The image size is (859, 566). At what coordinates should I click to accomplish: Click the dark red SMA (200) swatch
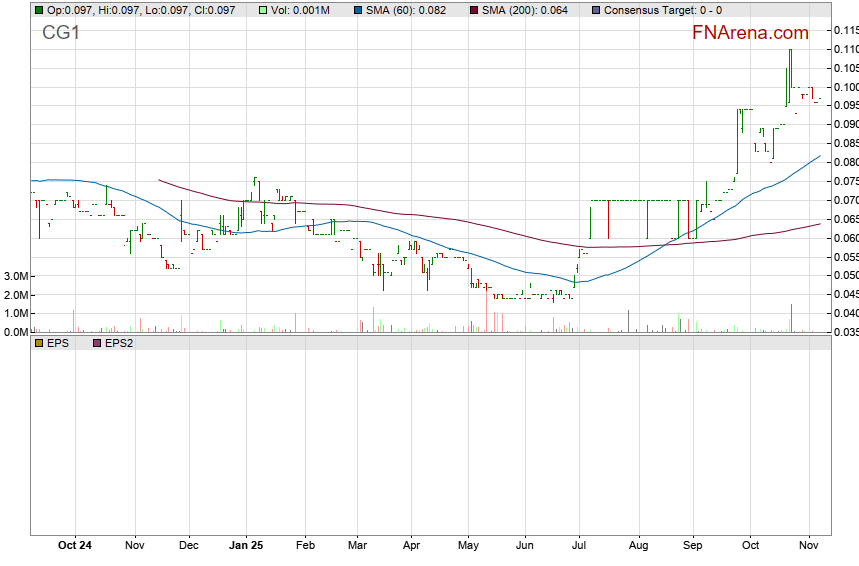[474, 10]
